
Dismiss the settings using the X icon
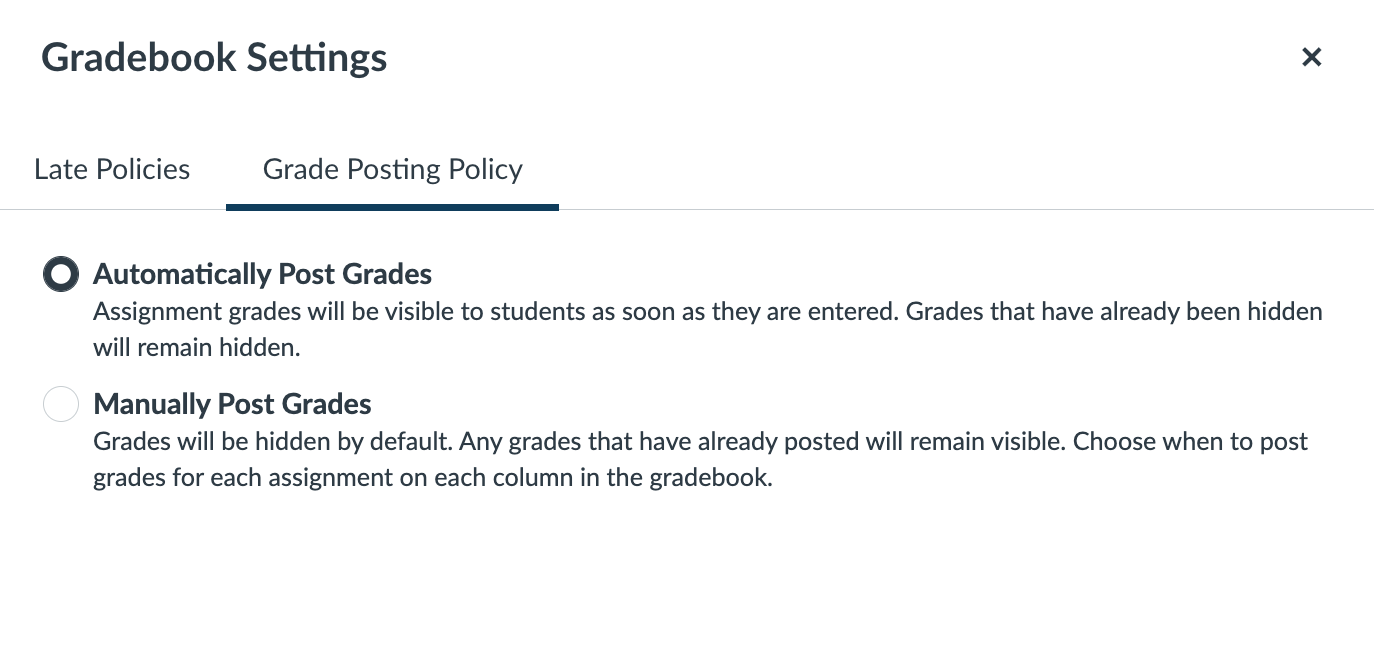pos(1311,57)
